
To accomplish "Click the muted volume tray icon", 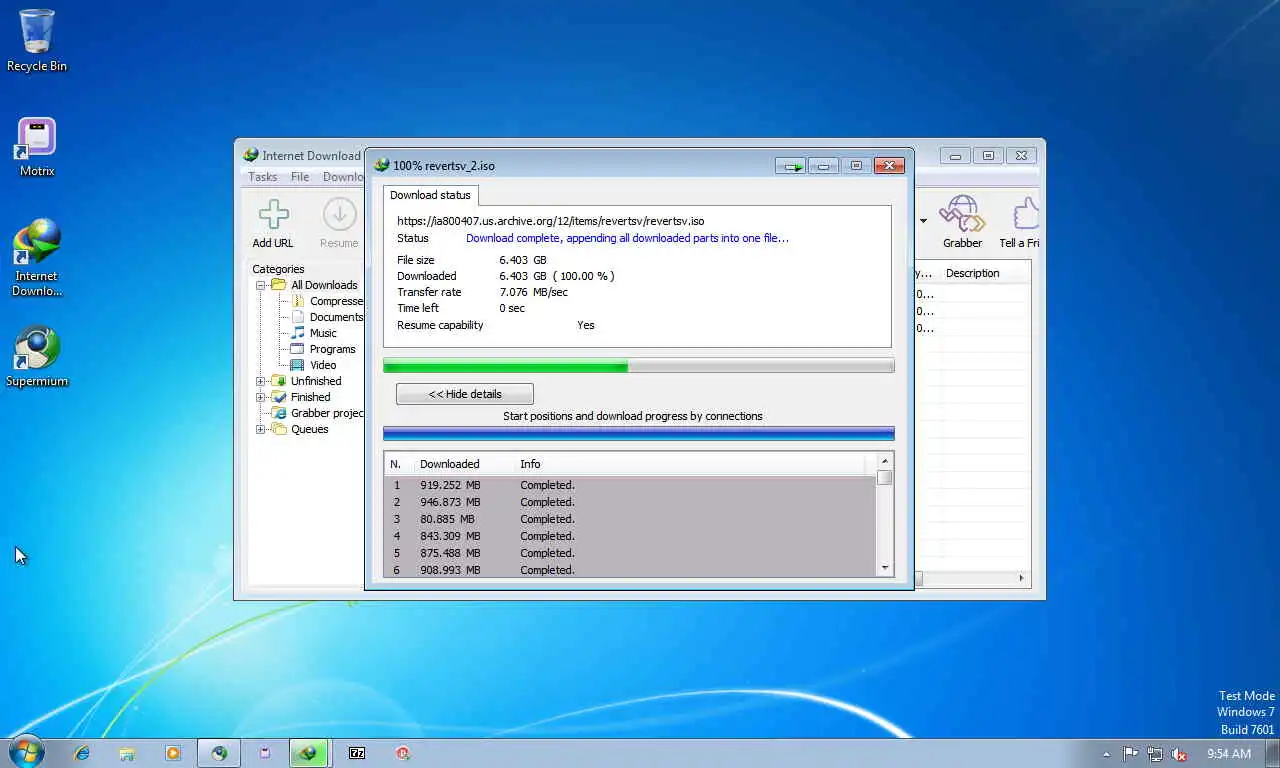I will click(x=1180, y=754).
